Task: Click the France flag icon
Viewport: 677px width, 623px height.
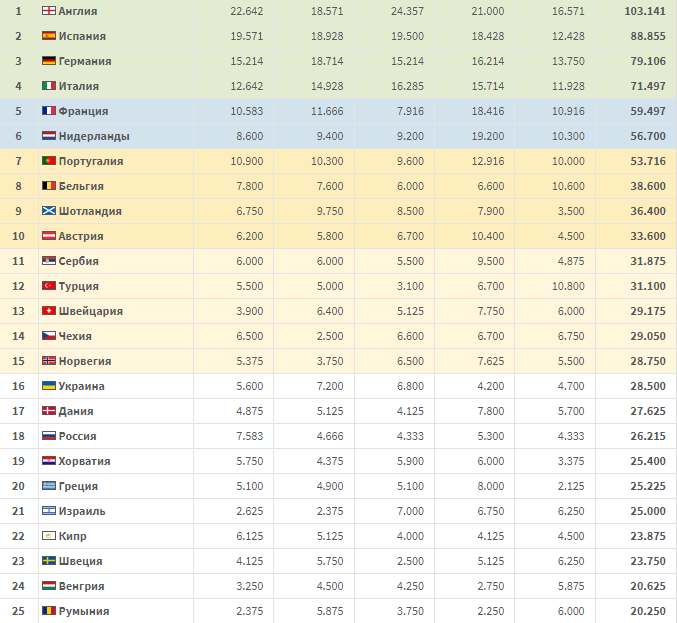Action: pyautogui.click(x=49, y=111)
